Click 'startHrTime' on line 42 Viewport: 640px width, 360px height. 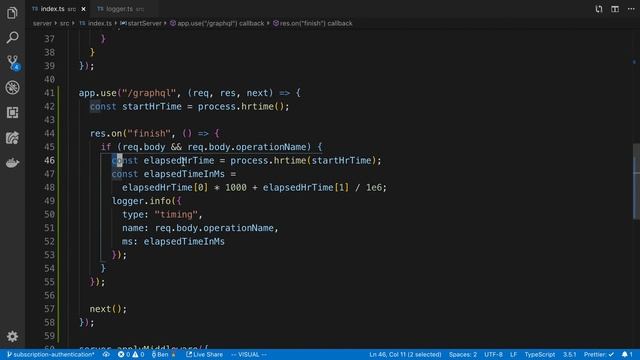pos(152,107)
